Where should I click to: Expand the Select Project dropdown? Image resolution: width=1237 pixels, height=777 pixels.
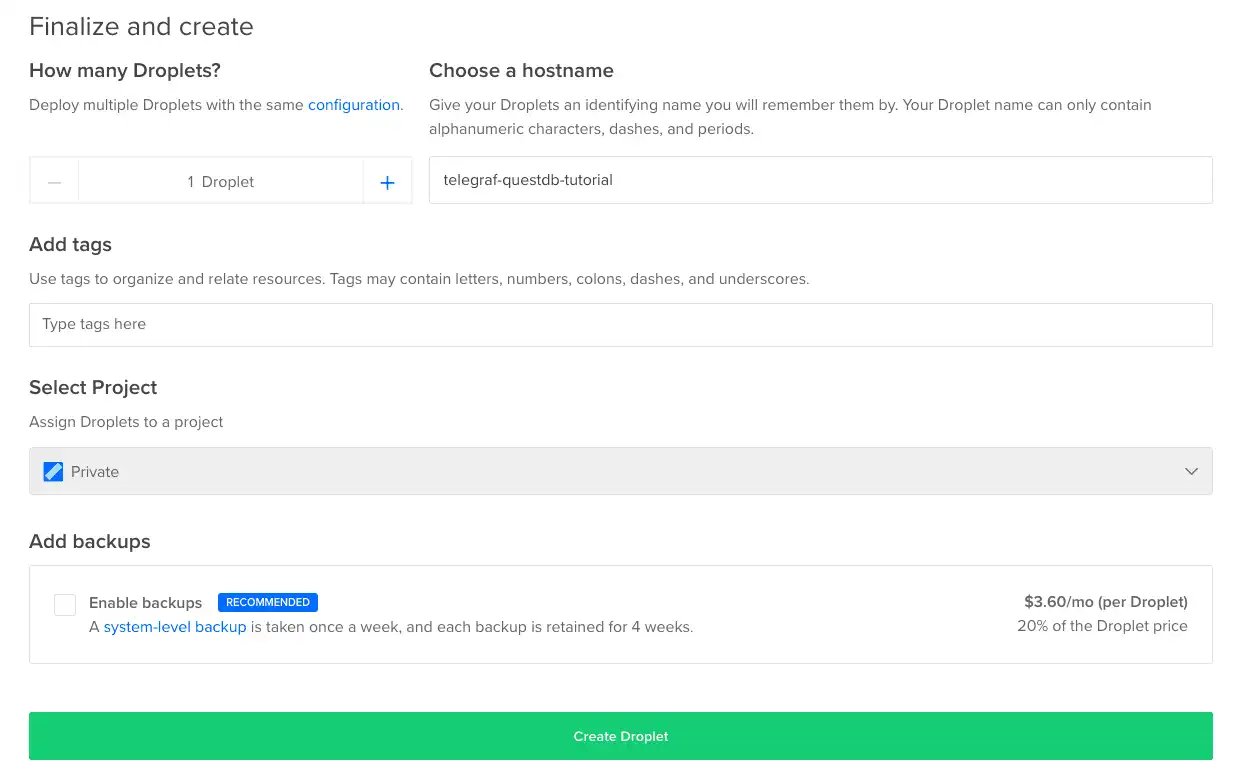coord(620,470)
